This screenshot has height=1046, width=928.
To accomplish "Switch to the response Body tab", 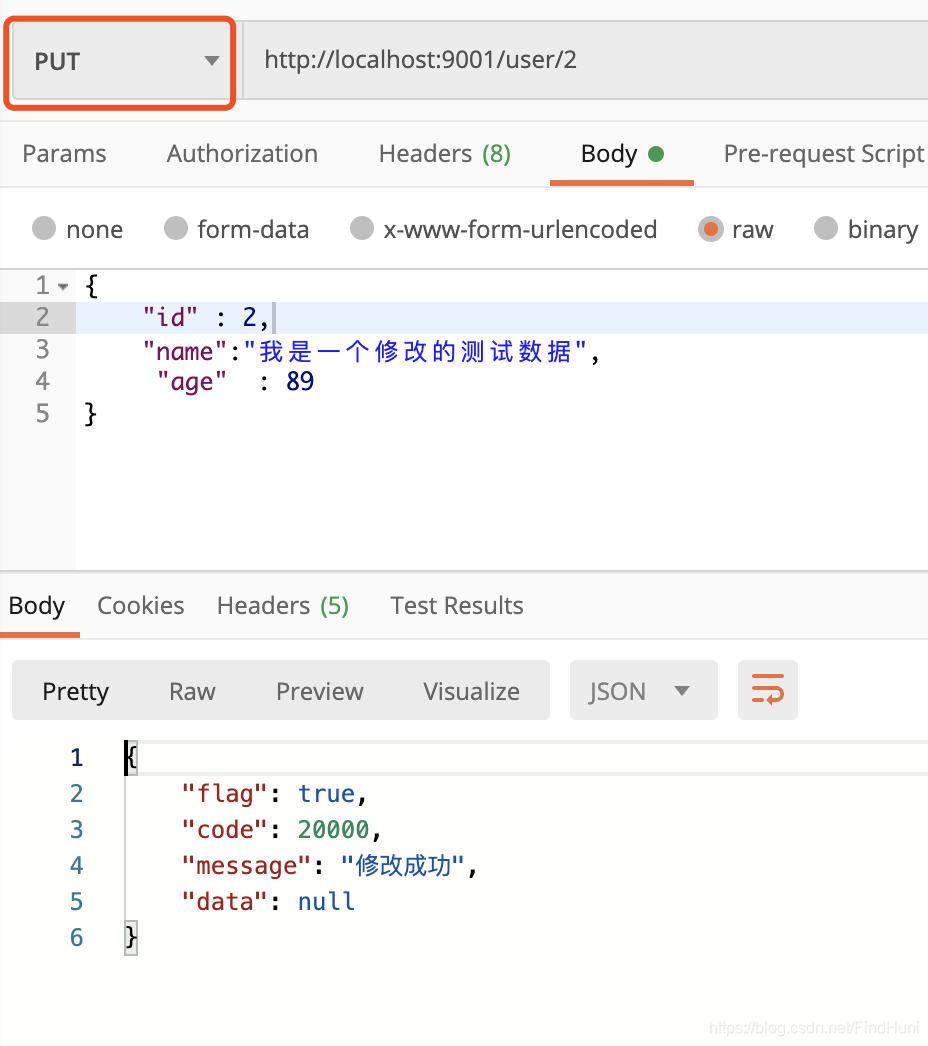I will pos(37,606).
